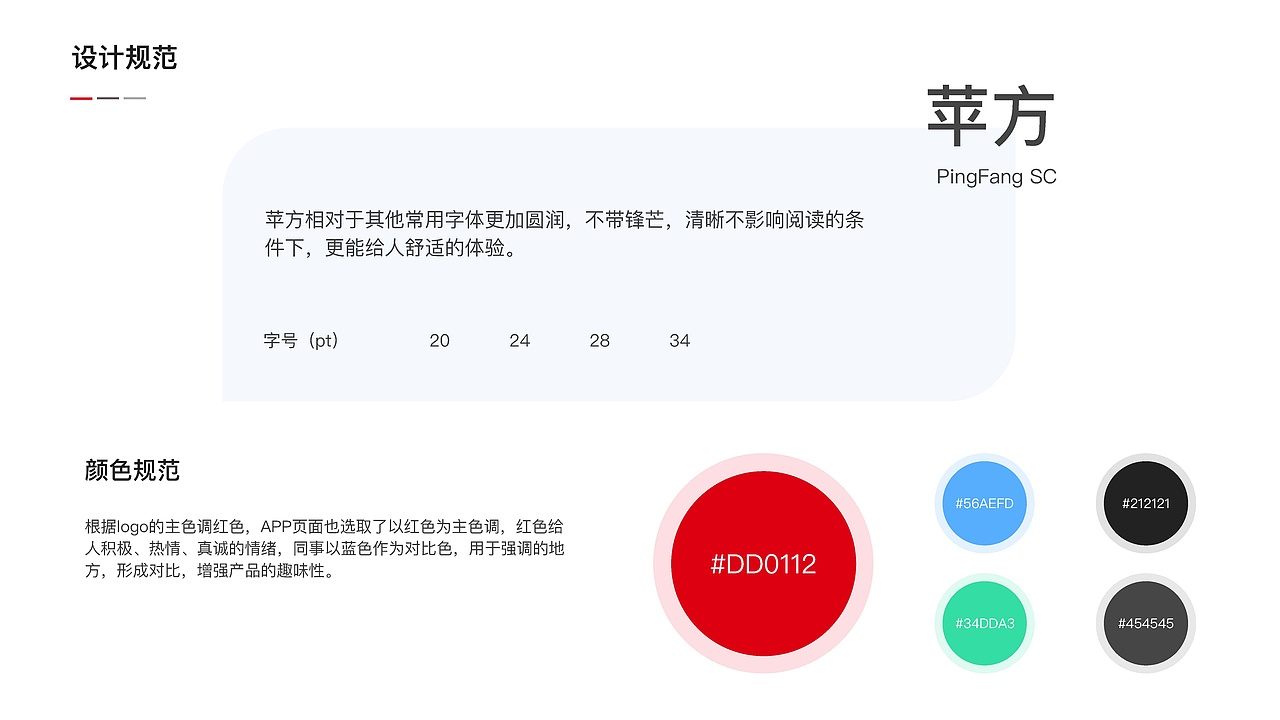Click the green #34DDA3 color swatch
The width and height of the screenshot is (1280, 720).
(983, 623)
